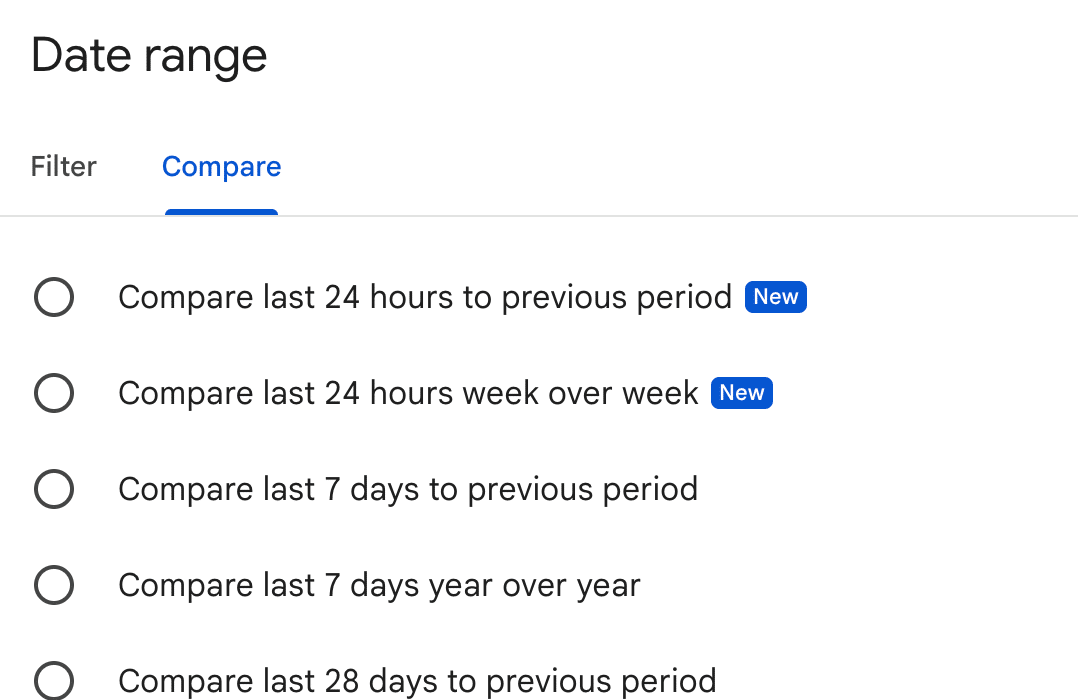This screenshot has height=700, width=1078.
Task: Pick the year over year comparison radio circle
Action: [x=54, y=585]
